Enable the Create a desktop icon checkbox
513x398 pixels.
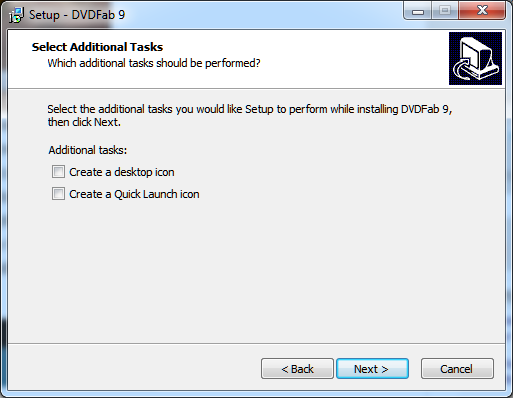(58, 172)
